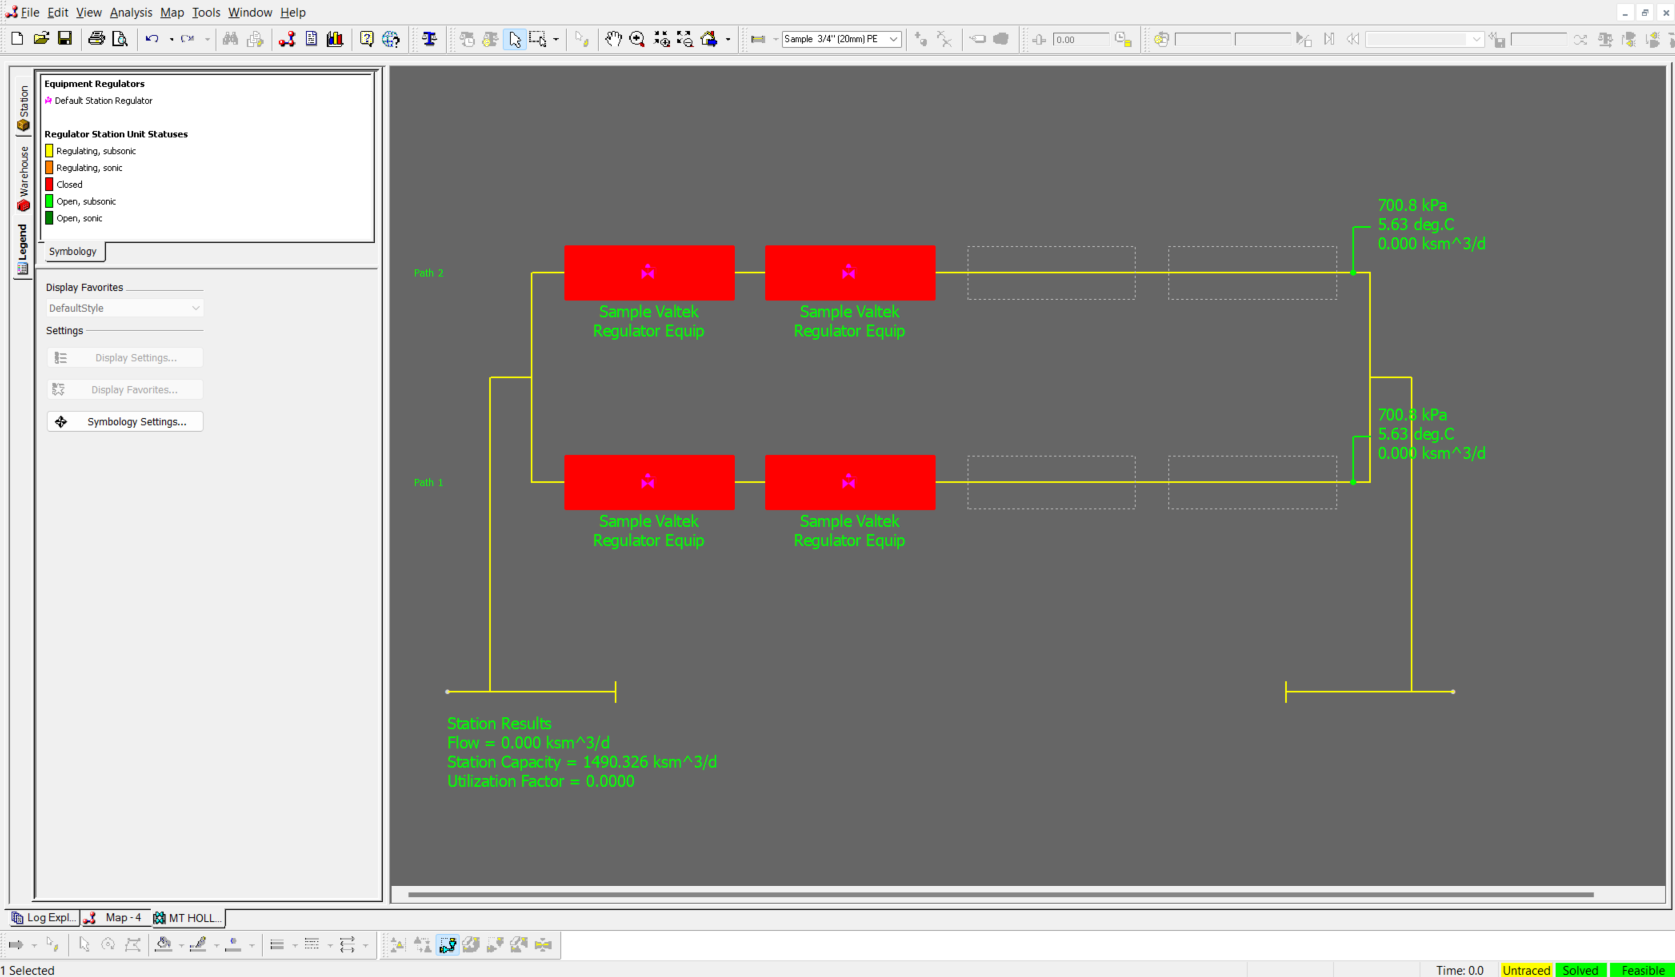Click the yellow pipe icon beside pipe type
Image resolution: width=1675 pixels, height=977 pixels.
coord(758,39)
